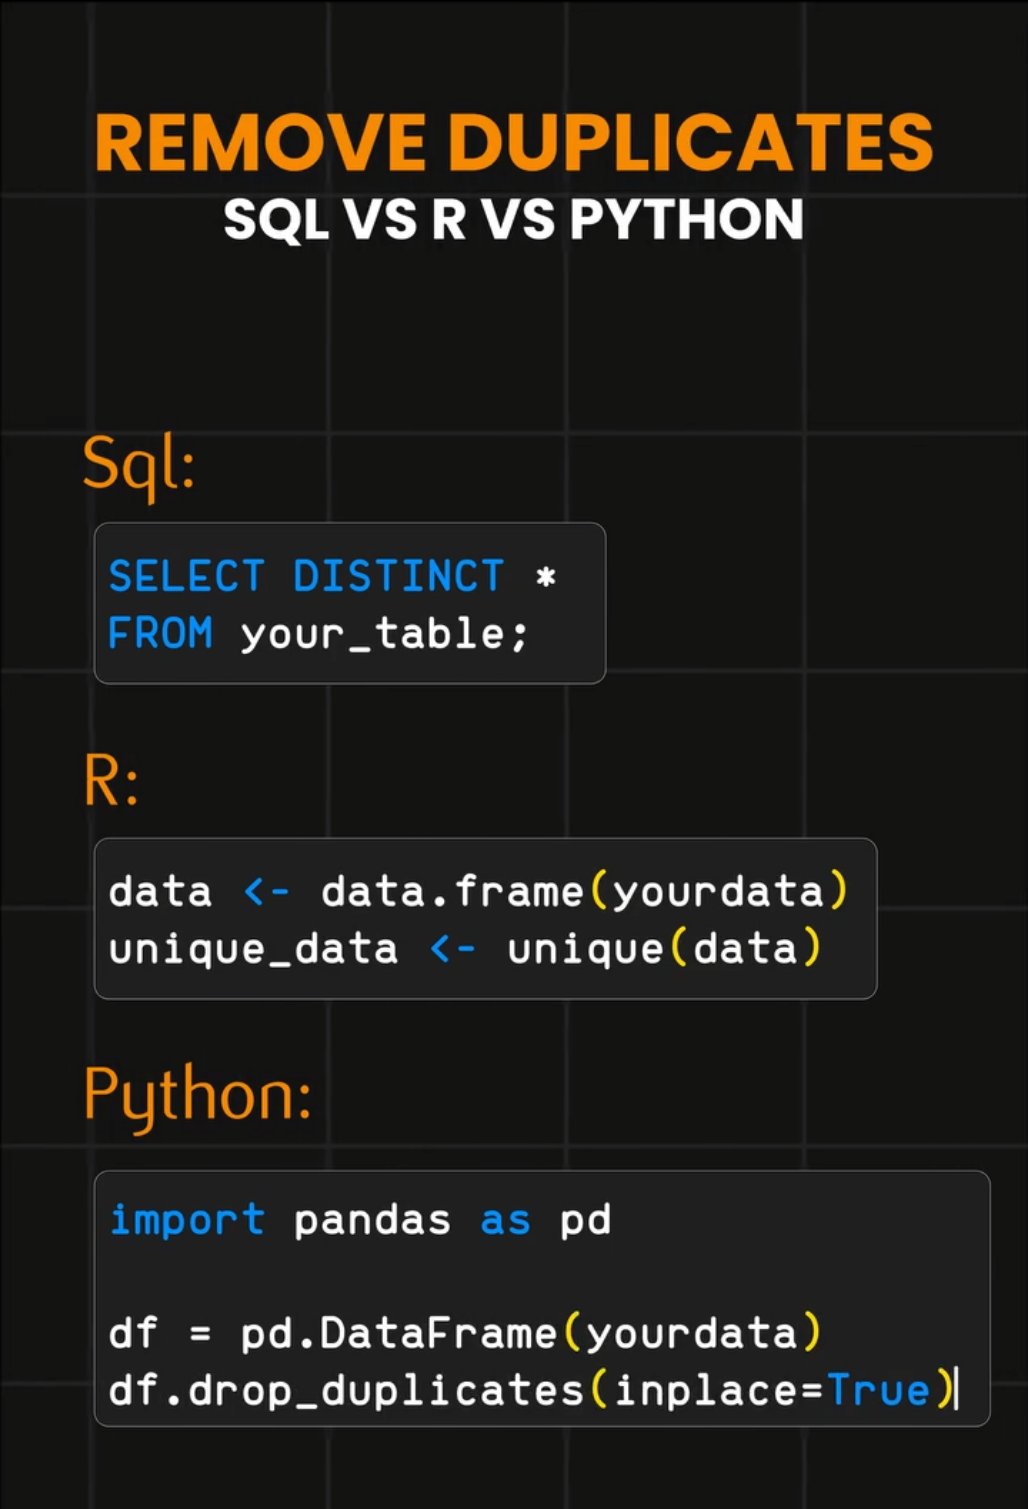
Task: Click SELECT DISTINCT keyword in SQL block
Action: [306, 577]
